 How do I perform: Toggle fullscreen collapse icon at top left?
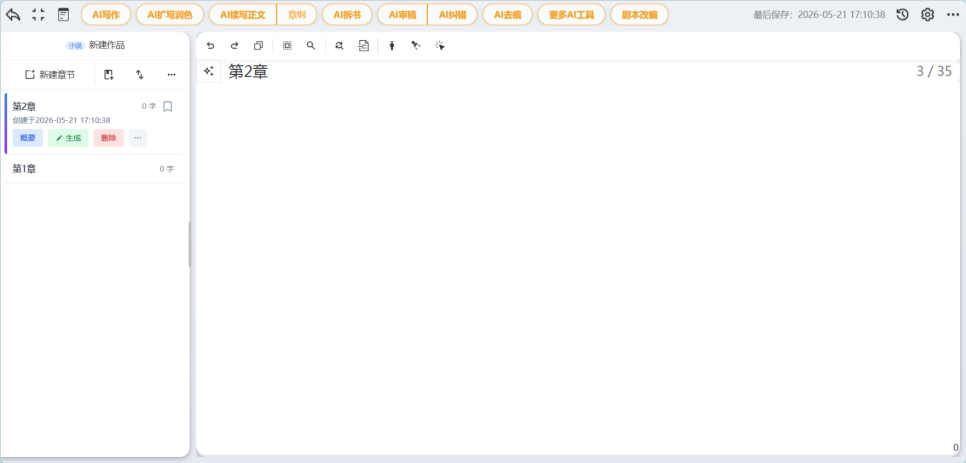click(38, 15)
